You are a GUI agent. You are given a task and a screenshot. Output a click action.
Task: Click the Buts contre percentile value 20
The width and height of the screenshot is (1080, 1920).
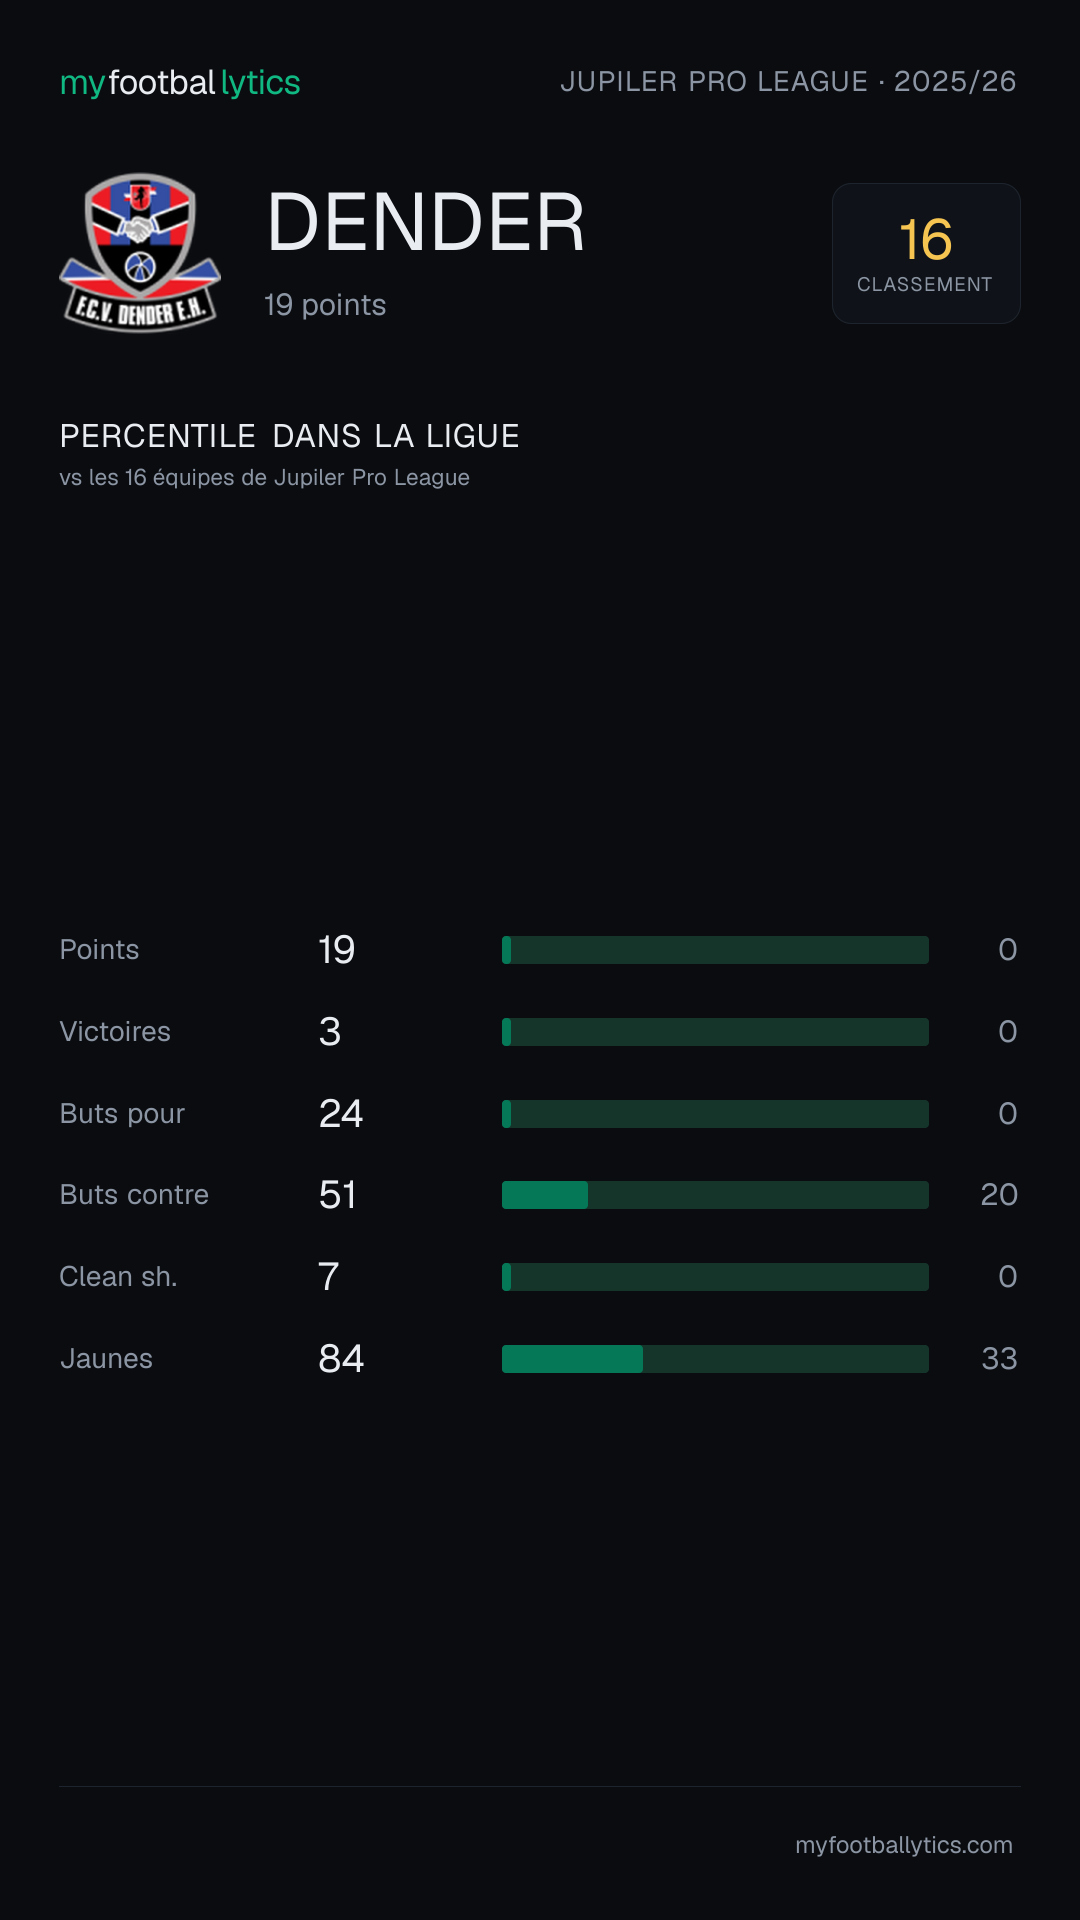pos(999,1195)
